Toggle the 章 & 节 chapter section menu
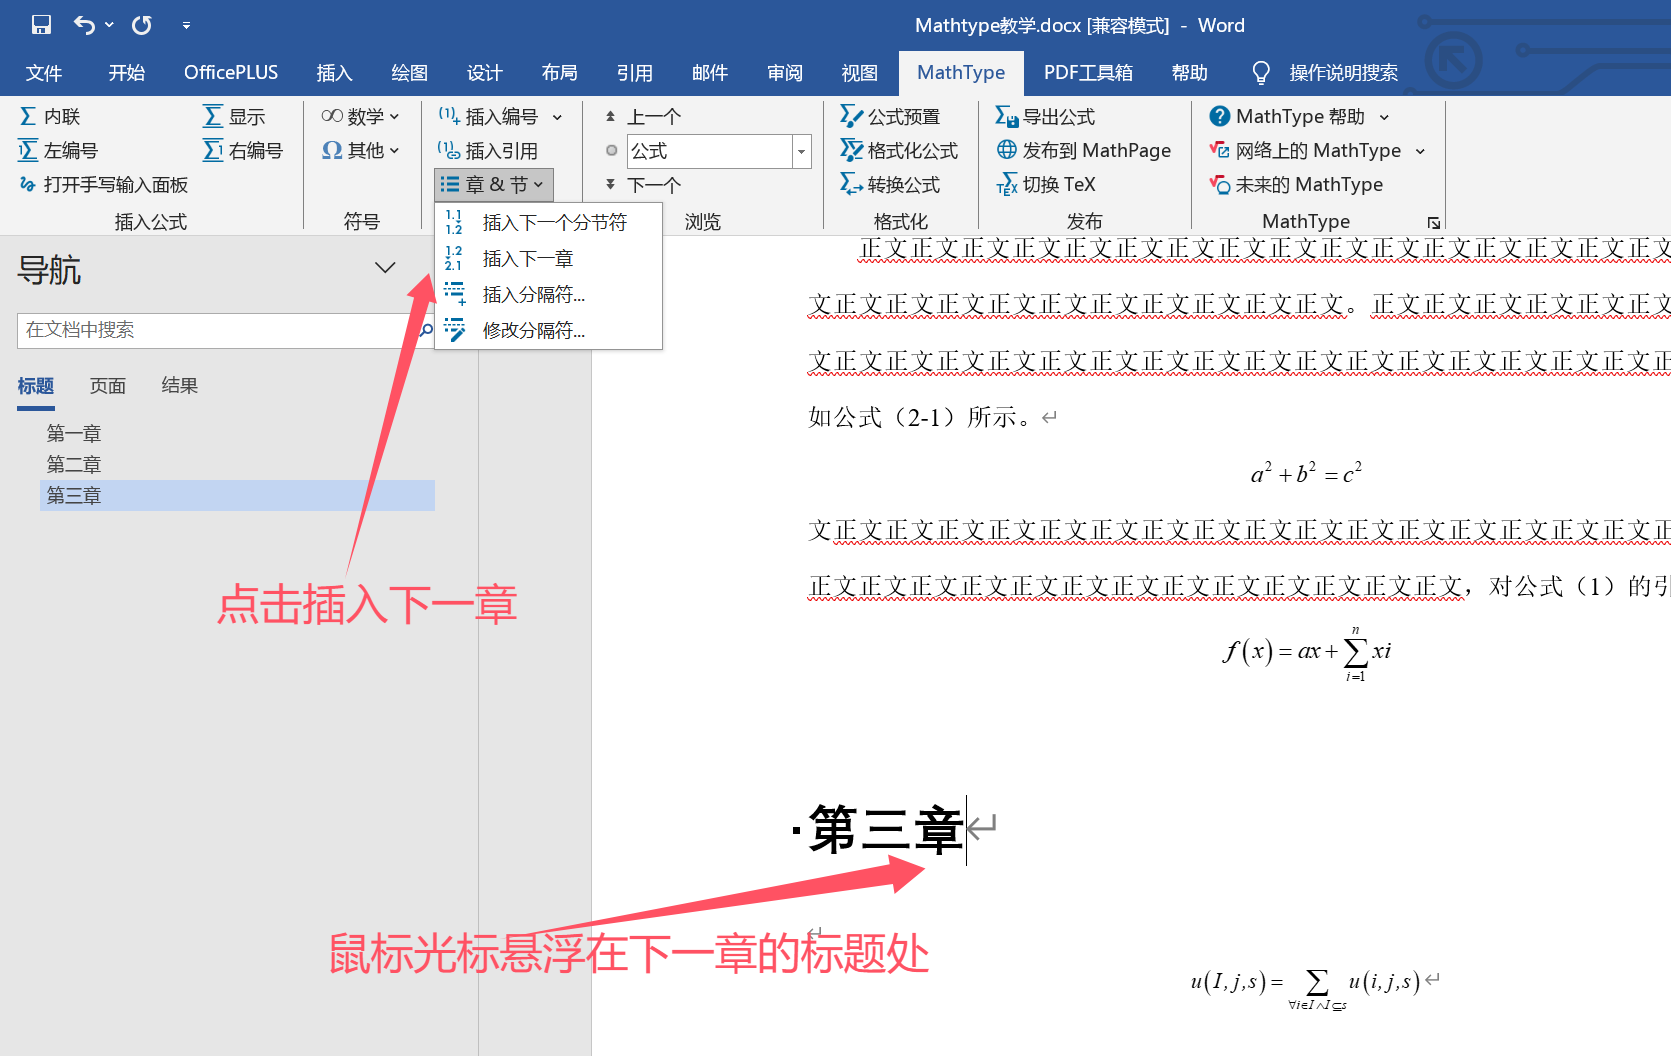1671x1056 pixels. click(494, 185)
